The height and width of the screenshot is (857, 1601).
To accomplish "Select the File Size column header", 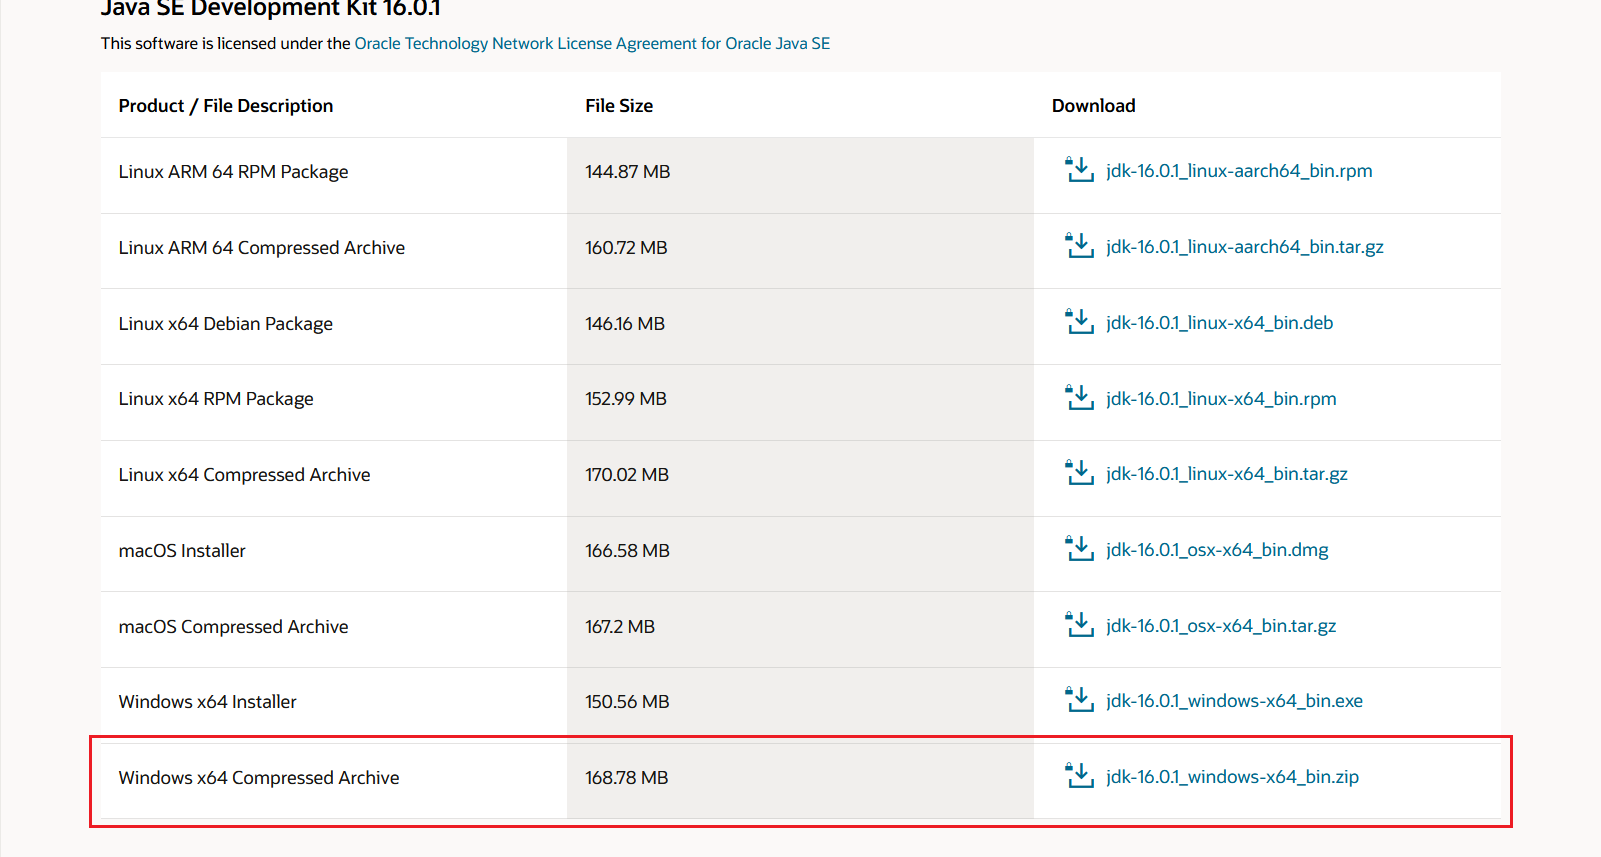I will coord(619,106).
